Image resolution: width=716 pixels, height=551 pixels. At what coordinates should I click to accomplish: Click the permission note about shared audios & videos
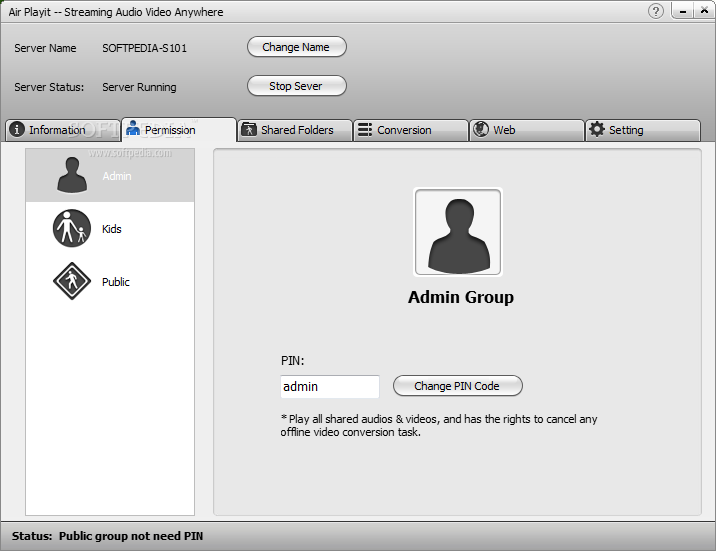[x=439, y=425]
